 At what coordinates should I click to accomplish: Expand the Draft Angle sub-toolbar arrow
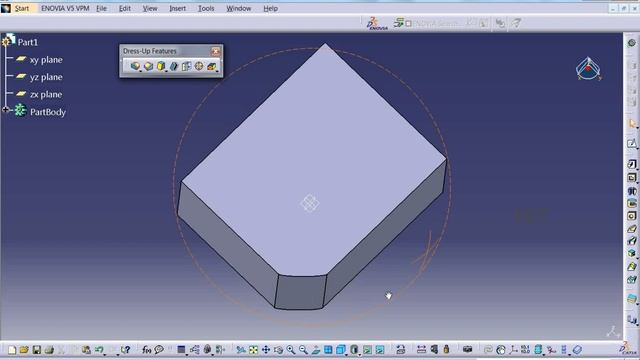pos(166,71)
